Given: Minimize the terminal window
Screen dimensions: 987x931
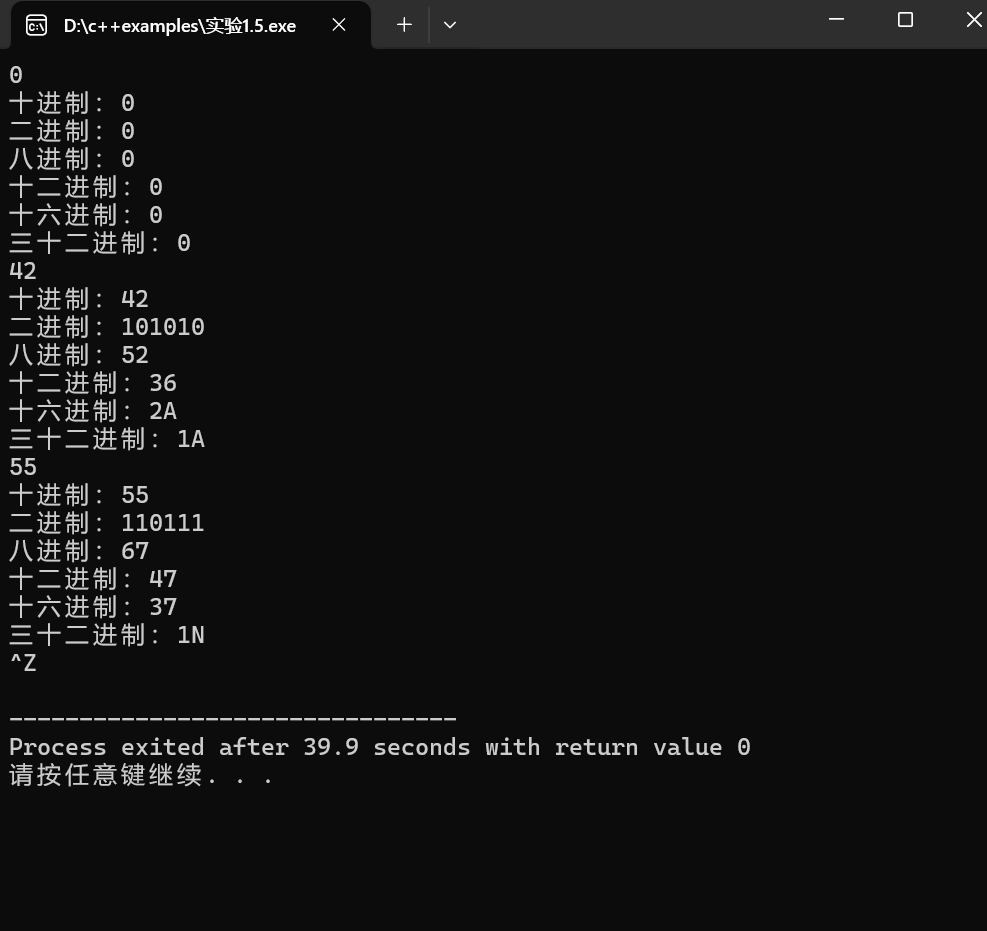Looking at the screenshot, I should 836,20.
